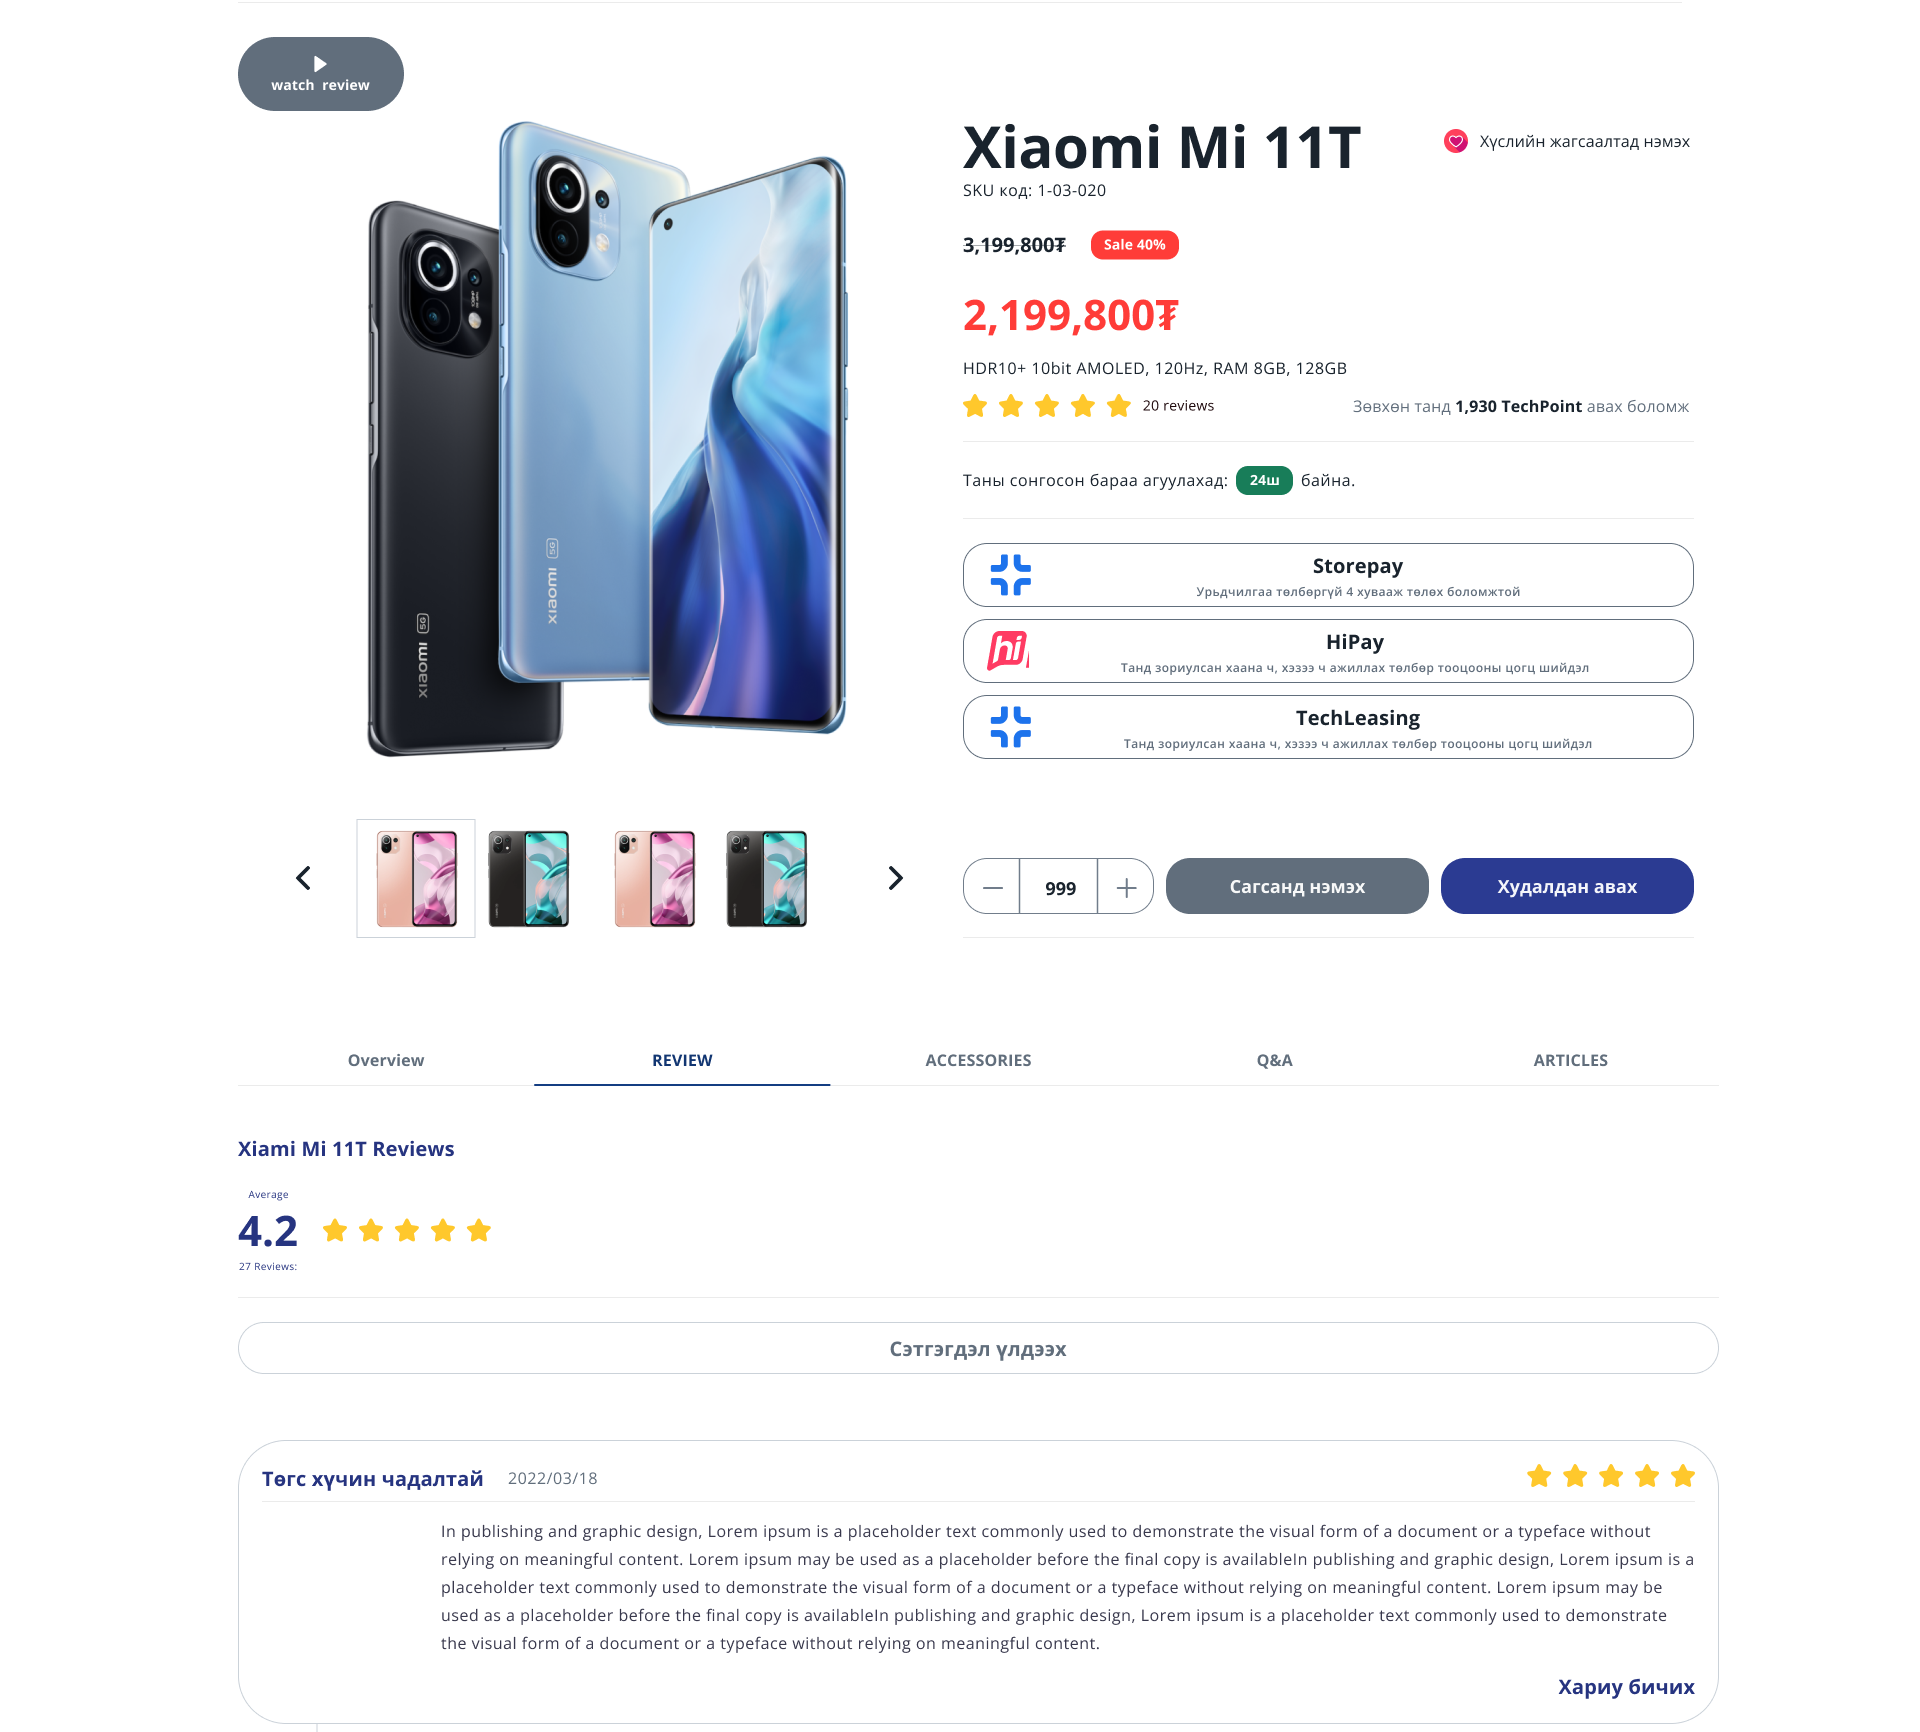The image size is (1920, 1732).
Task: Go to previous thumbnail with left arrow
Action: point(304,878)
